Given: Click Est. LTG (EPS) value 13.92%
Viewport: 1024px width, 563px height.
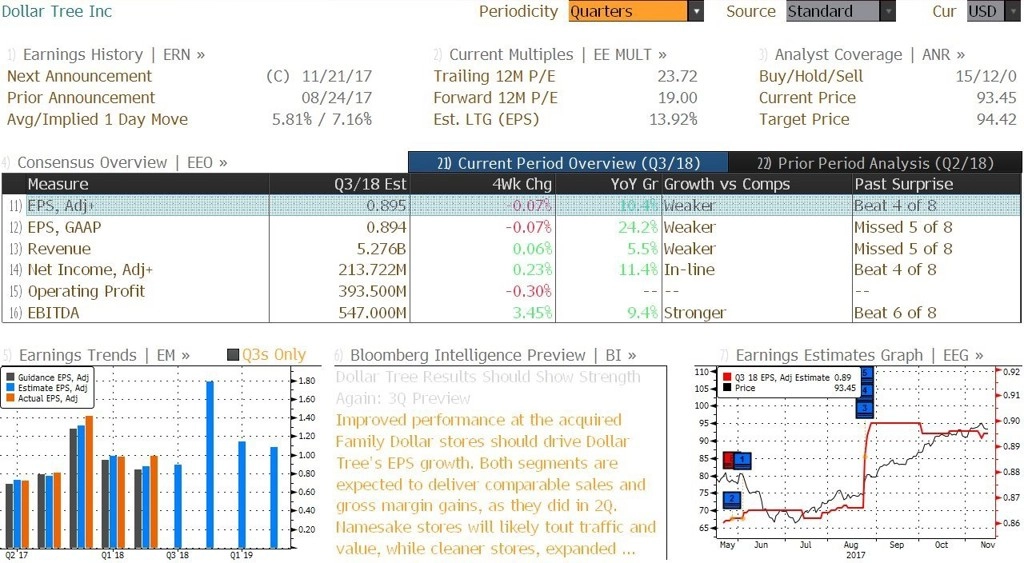Looking at the screenshot, I should click(x=673, y=120).
